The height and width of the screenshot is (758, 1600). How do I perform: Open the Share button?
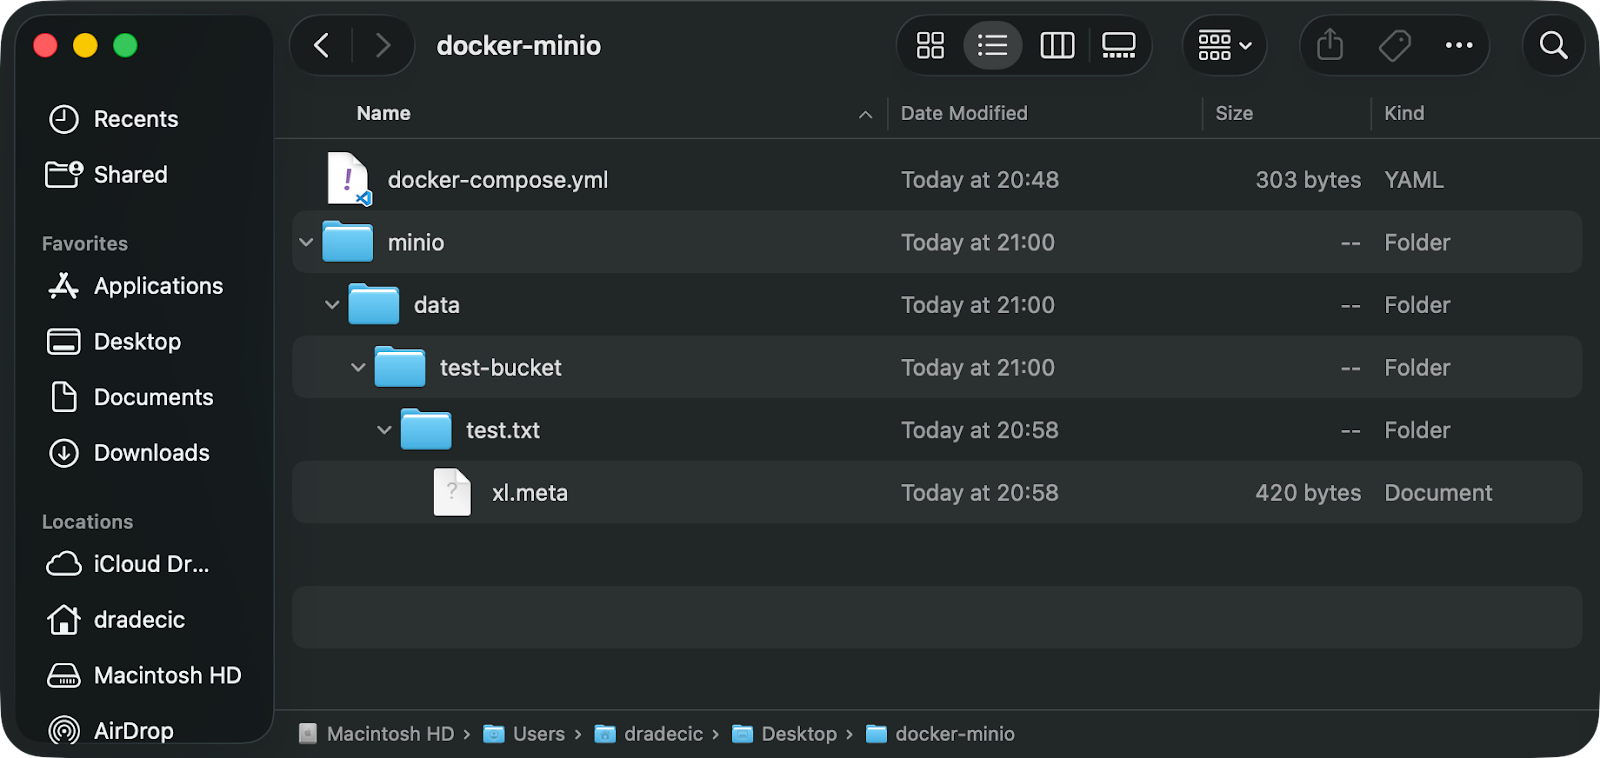pyautogui.click(x=1330, y=45)
